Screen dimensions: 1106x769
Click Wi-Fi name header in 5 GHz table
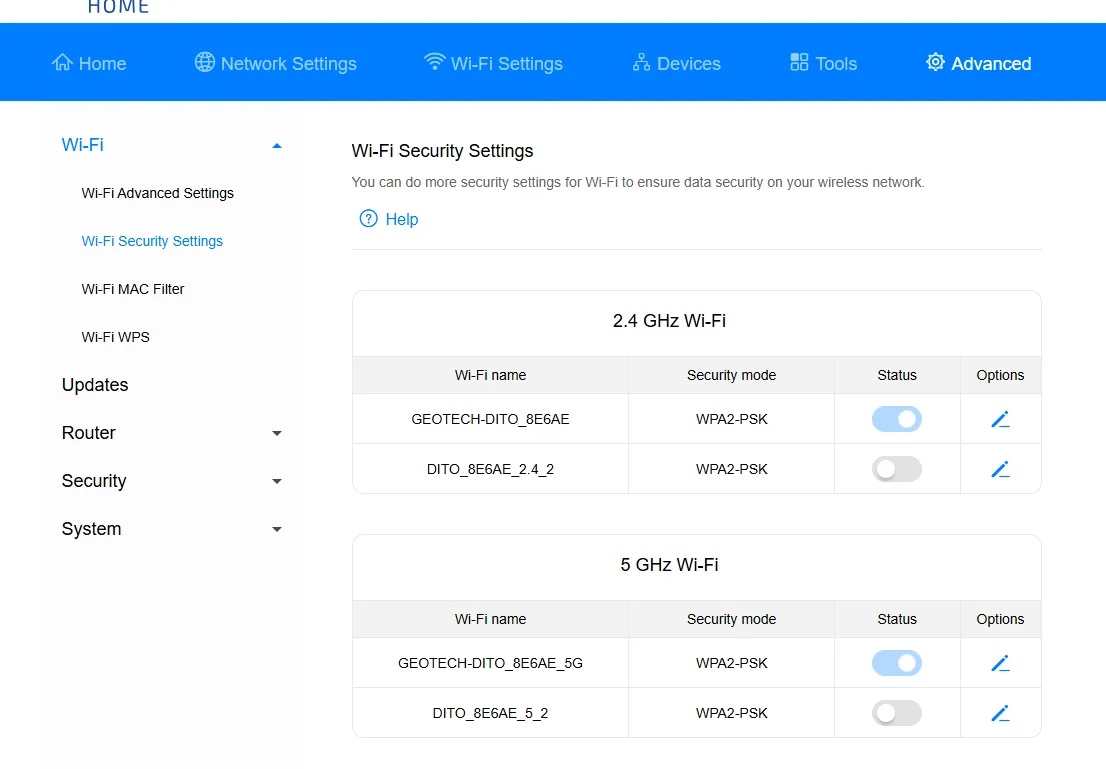tap(490, 619)
